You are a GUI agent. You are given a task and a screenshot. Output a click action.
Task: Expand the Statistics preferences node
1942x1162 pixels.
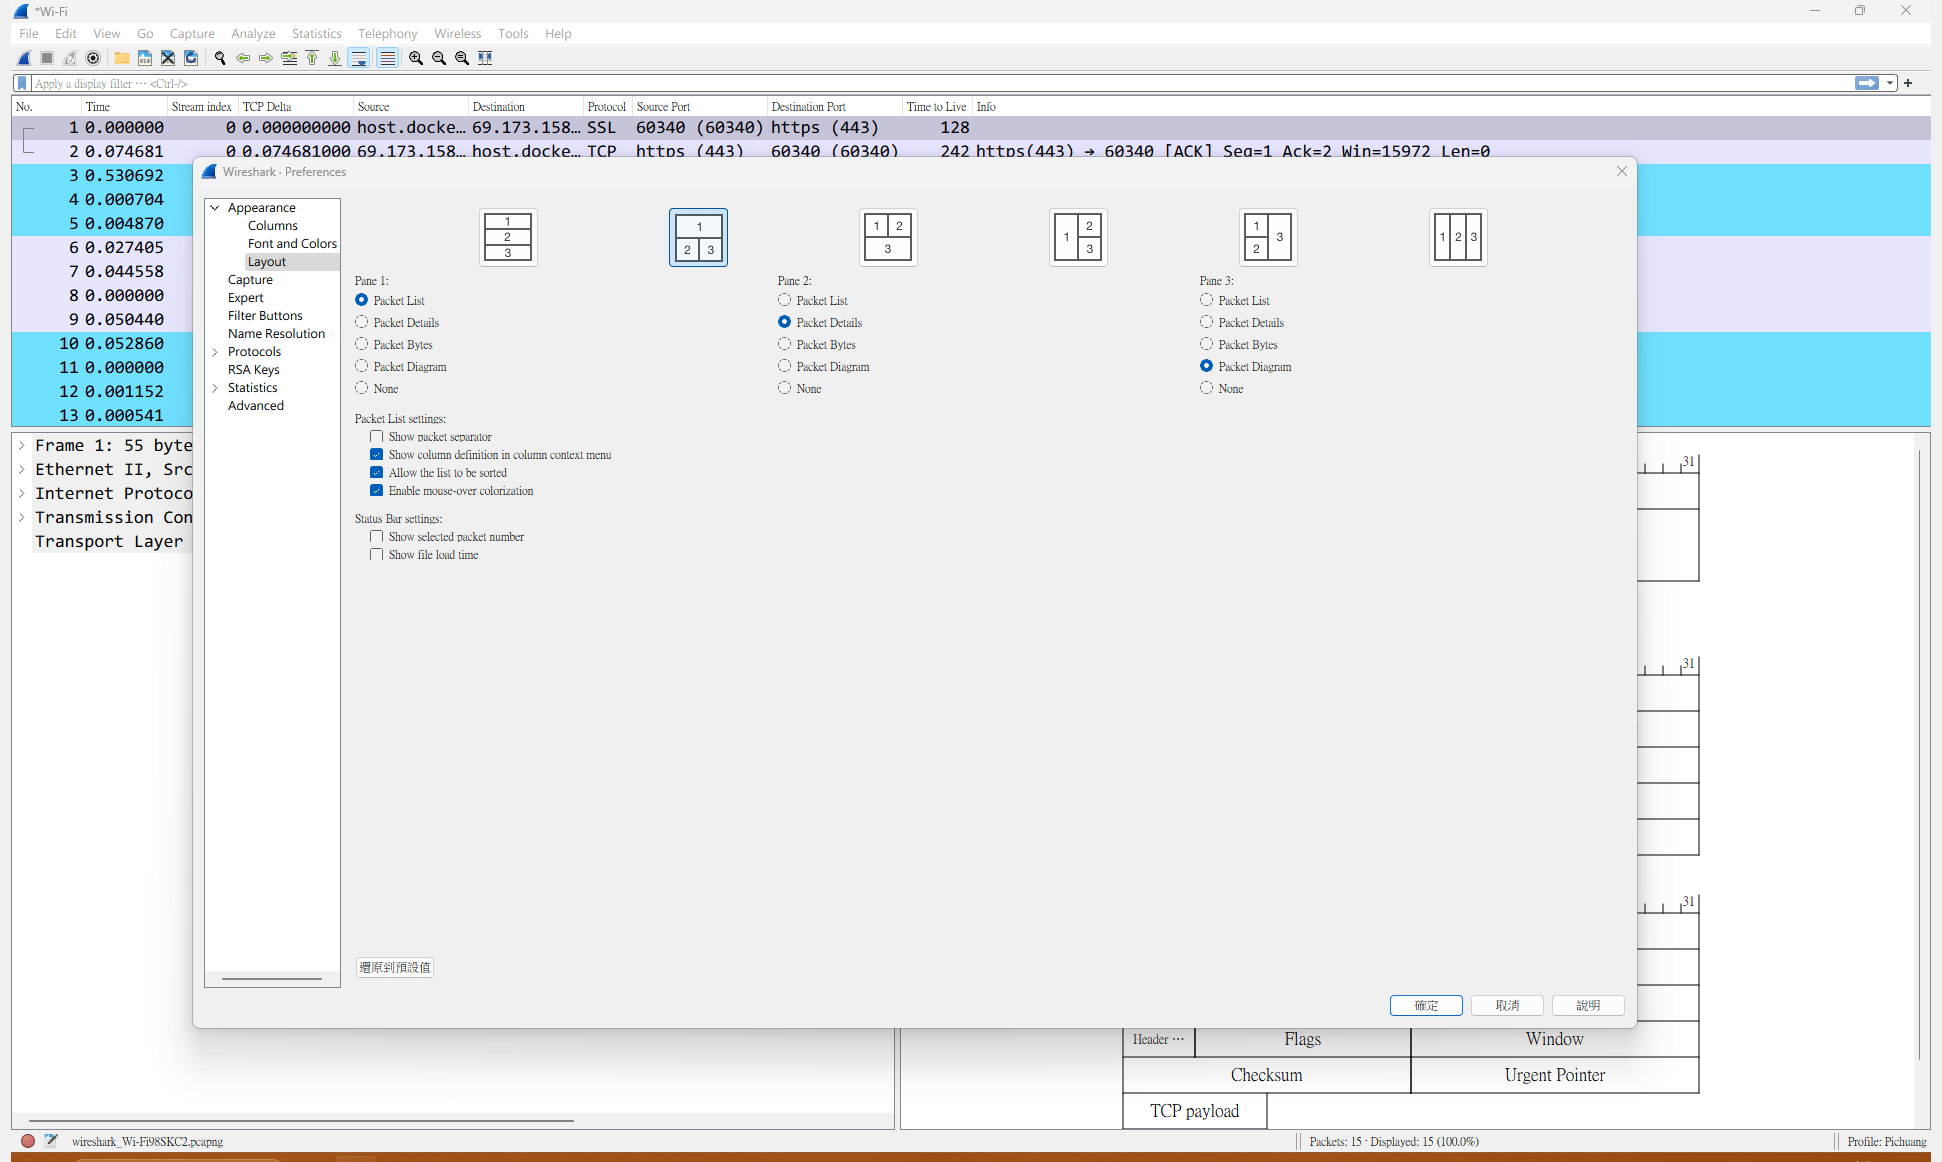click(x=215, y=388)
